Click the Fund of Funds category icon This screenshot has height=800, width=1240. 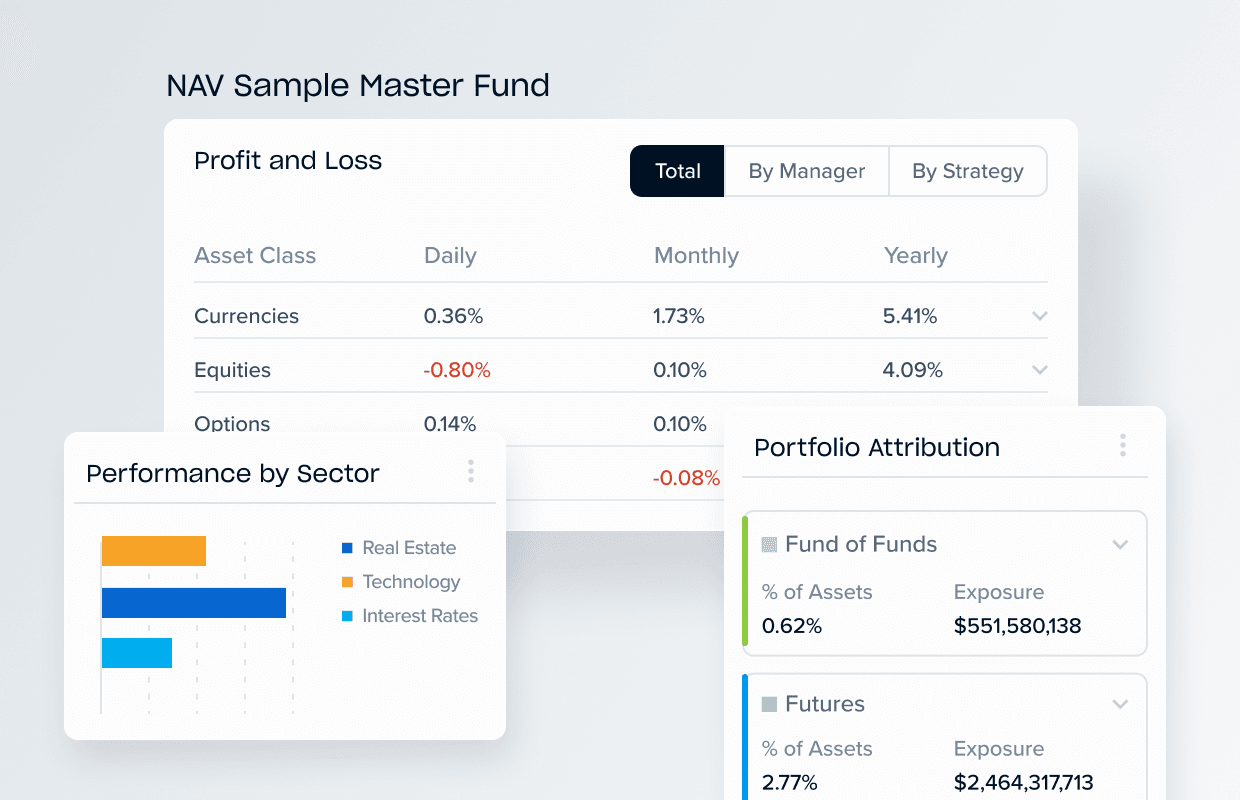[x=771, y=544]
